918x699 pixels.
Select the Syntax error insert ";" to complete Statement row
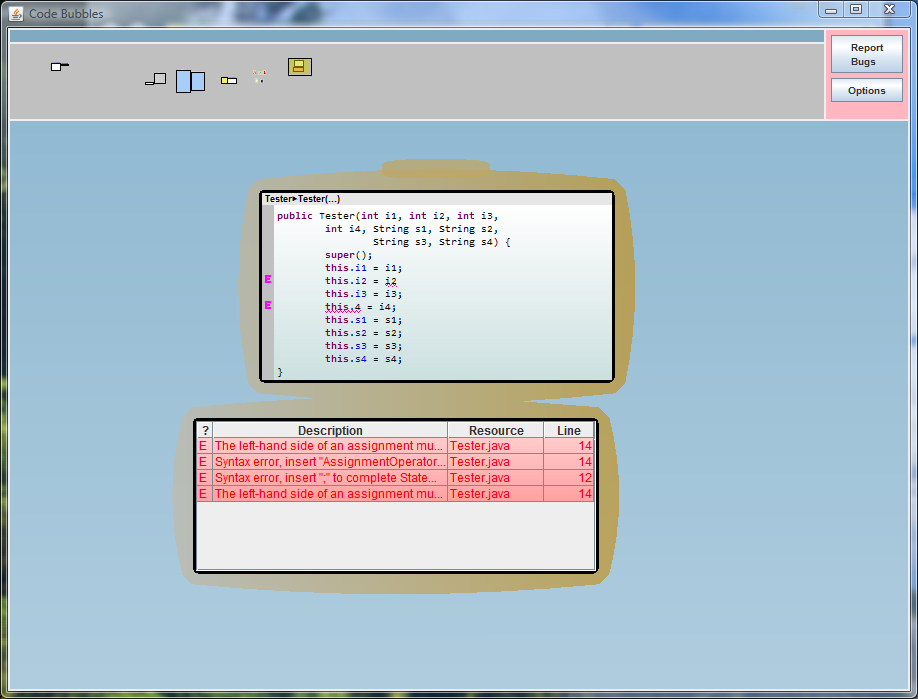tap(395, 478)
